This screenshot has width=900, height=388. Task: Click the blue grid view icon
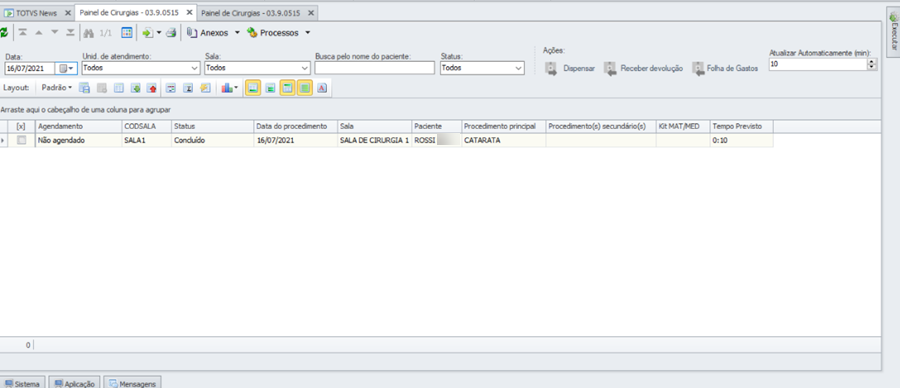pos(127,33)
